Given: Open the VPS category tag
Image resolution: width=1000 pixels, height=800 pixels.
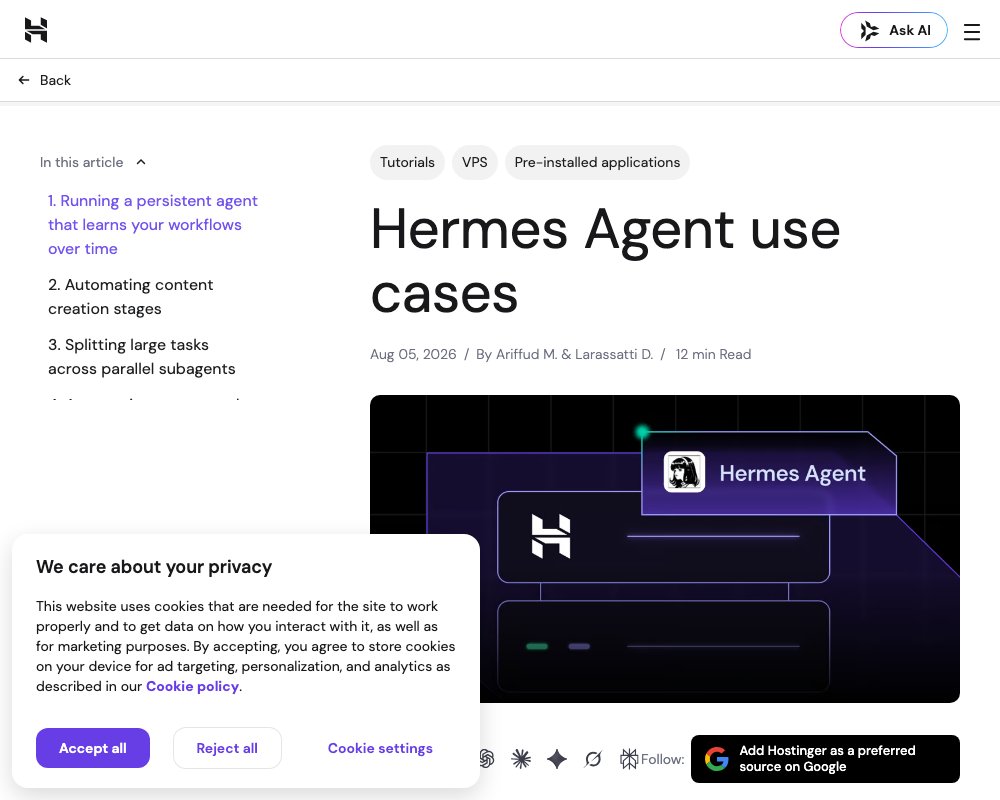Looking at the screenshot, I should pyautogui.click(x=474, y=162).
